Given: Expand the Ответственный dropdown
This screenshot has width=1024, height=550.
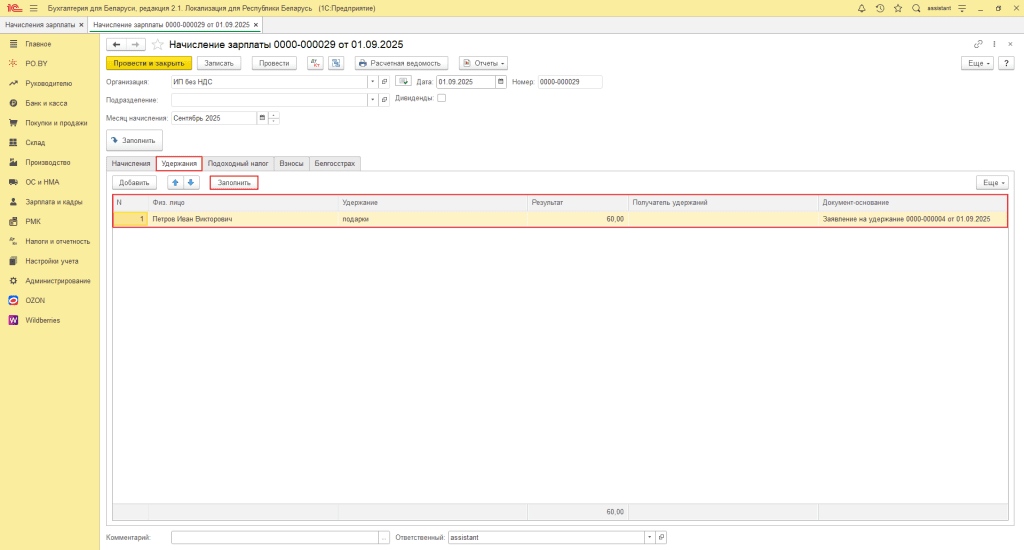Looking at the screenshot, I should pos(649,538).
